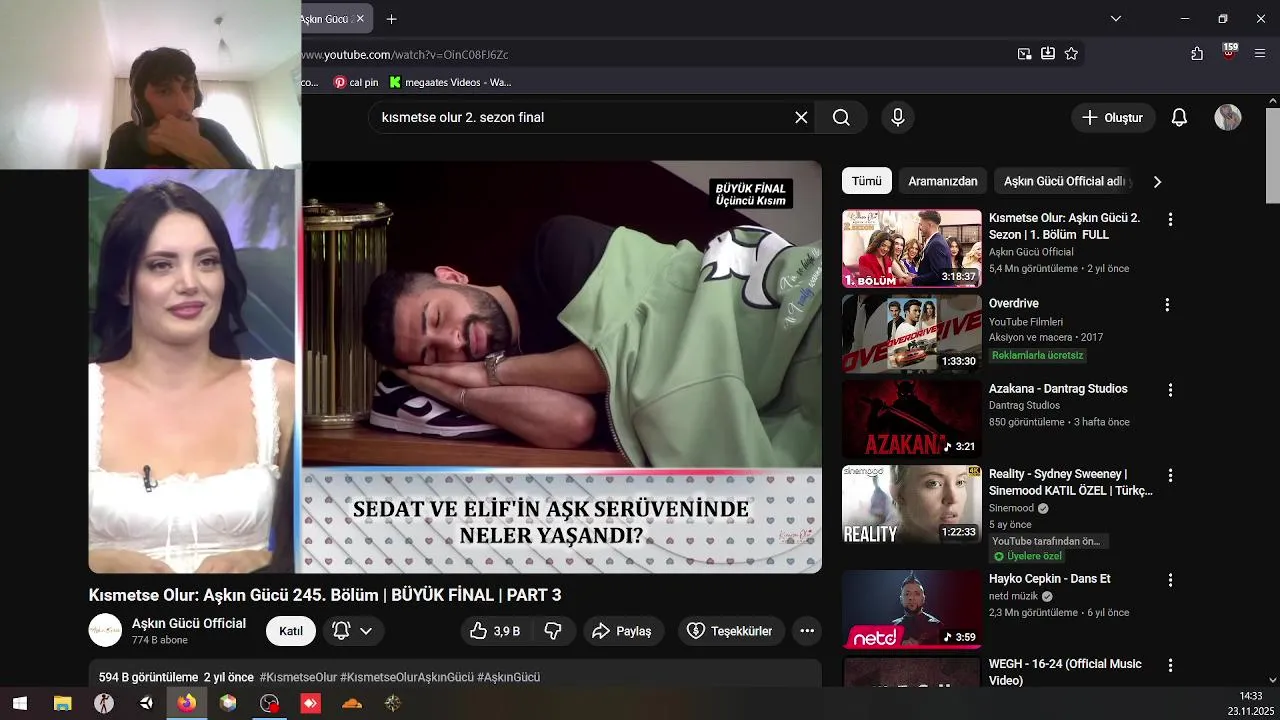Image resolution: width=1280 pixels, height=720 pixels.
Task: Open options for Overdrive video
Action: (1167, 305)
